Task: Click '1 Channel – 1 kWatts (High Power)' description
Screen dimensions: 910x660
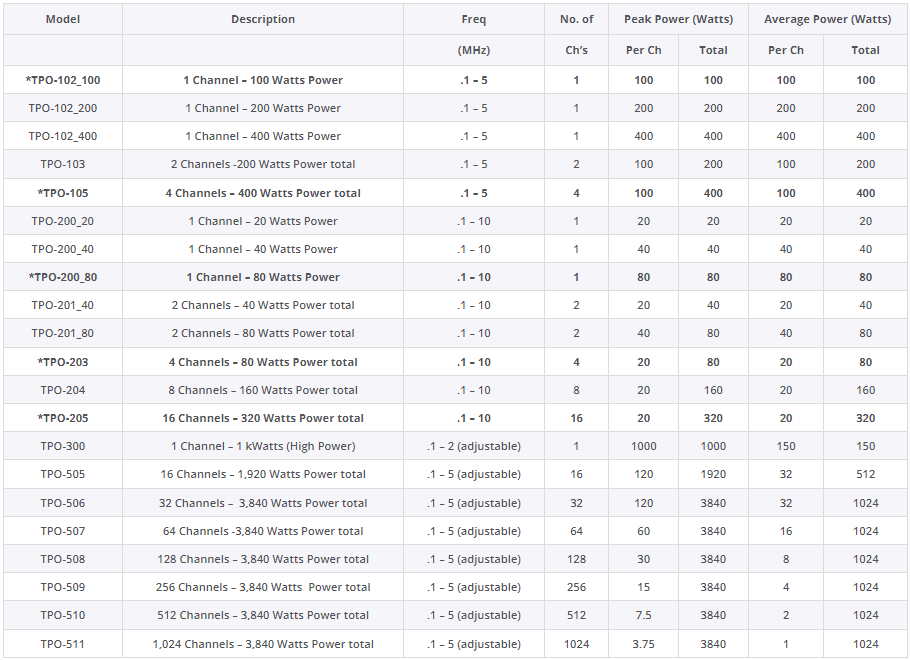Action: coord(263,446)
